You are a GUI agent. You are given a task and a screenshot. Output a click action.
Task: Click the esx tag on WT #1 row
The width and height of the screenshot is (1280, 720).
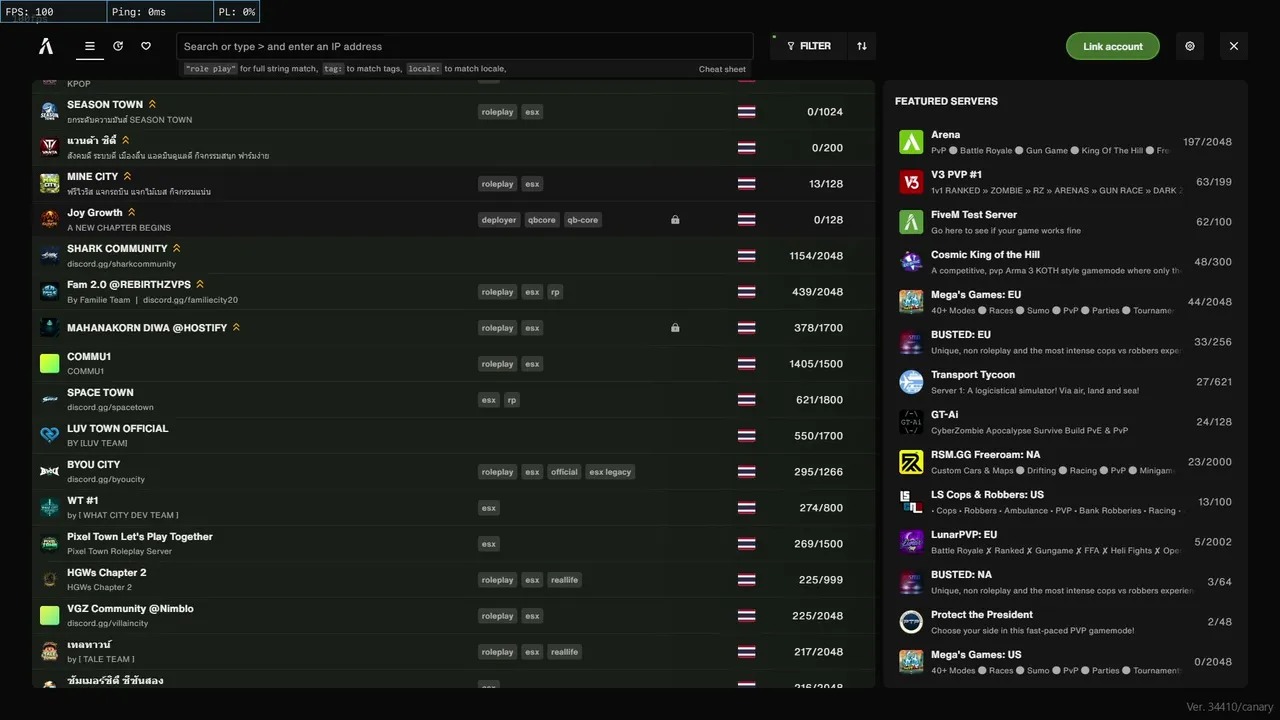(x=488, y=508)
